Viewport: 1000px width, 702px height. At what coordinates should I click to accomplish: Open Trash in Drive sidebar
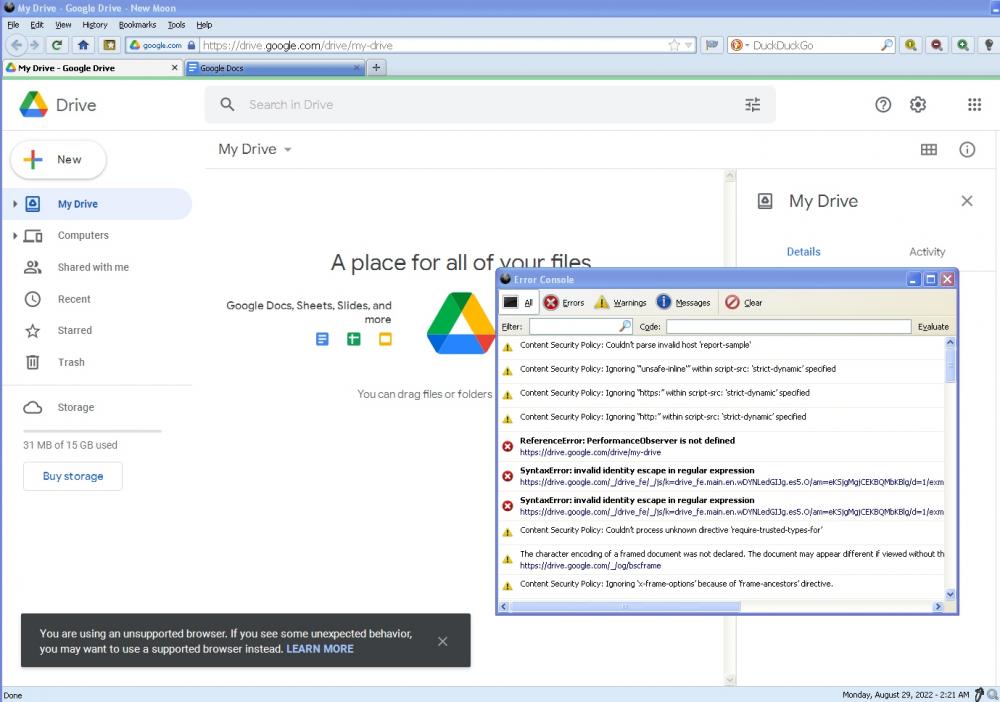click(71, 362)
